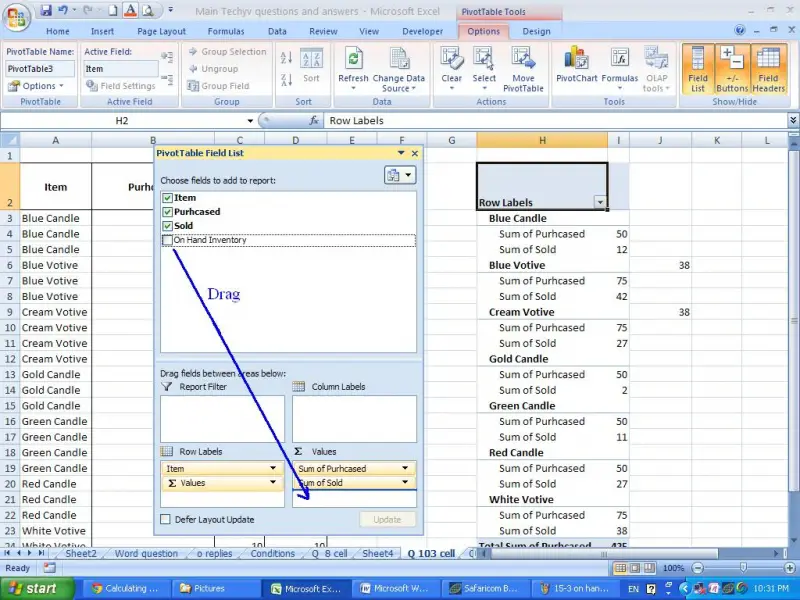Click the macro record status bar icon
The image size is (800, 600).
(x=49, y=567)
